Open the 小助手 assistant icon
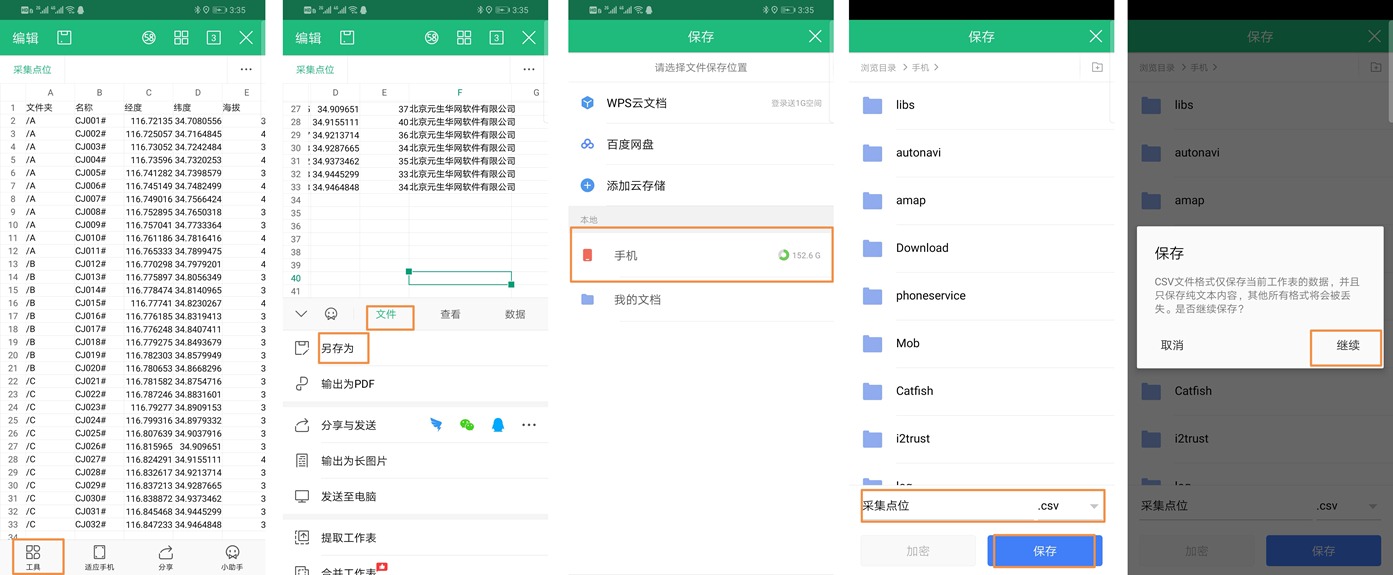1393x575 pixels. [232, 556]
